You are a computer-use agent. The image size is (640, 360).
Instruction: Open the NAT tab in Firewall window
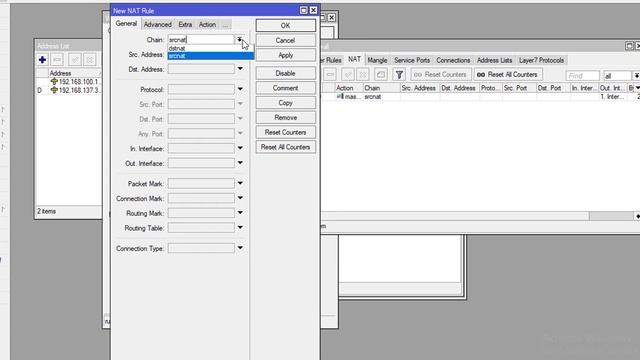pos(354,59)
